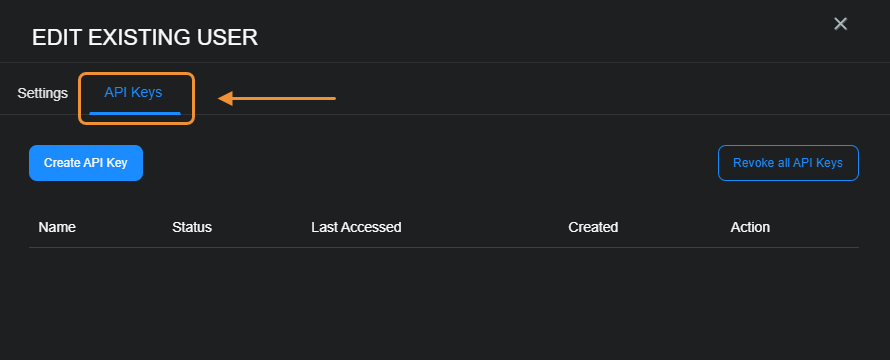Viewport: 890px width, 360px height.
Task: Open the API Keys tab
Action: tap(133, 92)
